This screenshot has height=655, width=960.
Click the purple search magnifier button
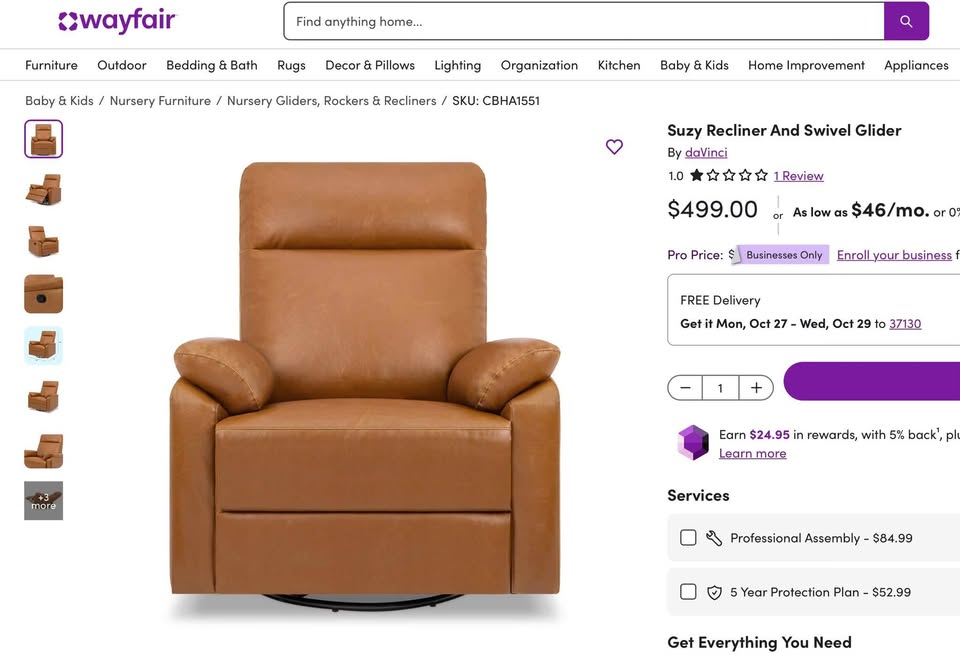coord(906,21)
